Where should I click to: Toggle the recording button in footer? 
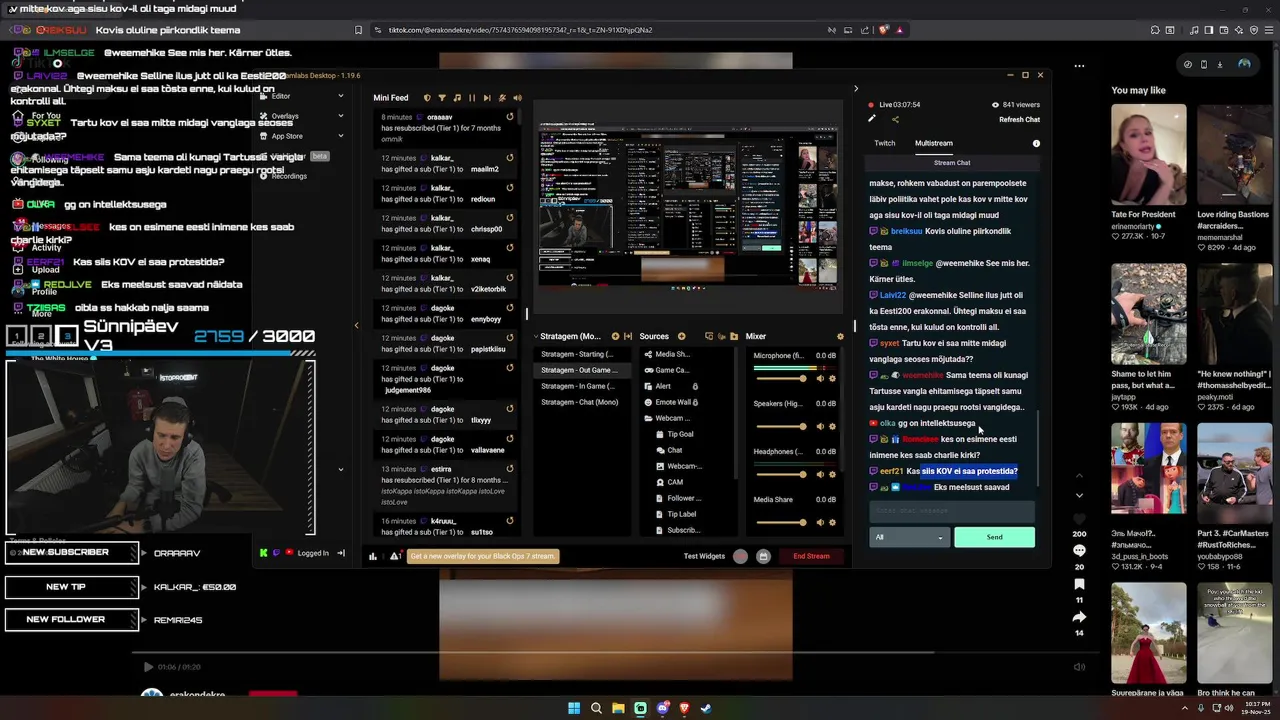point(740,556)
